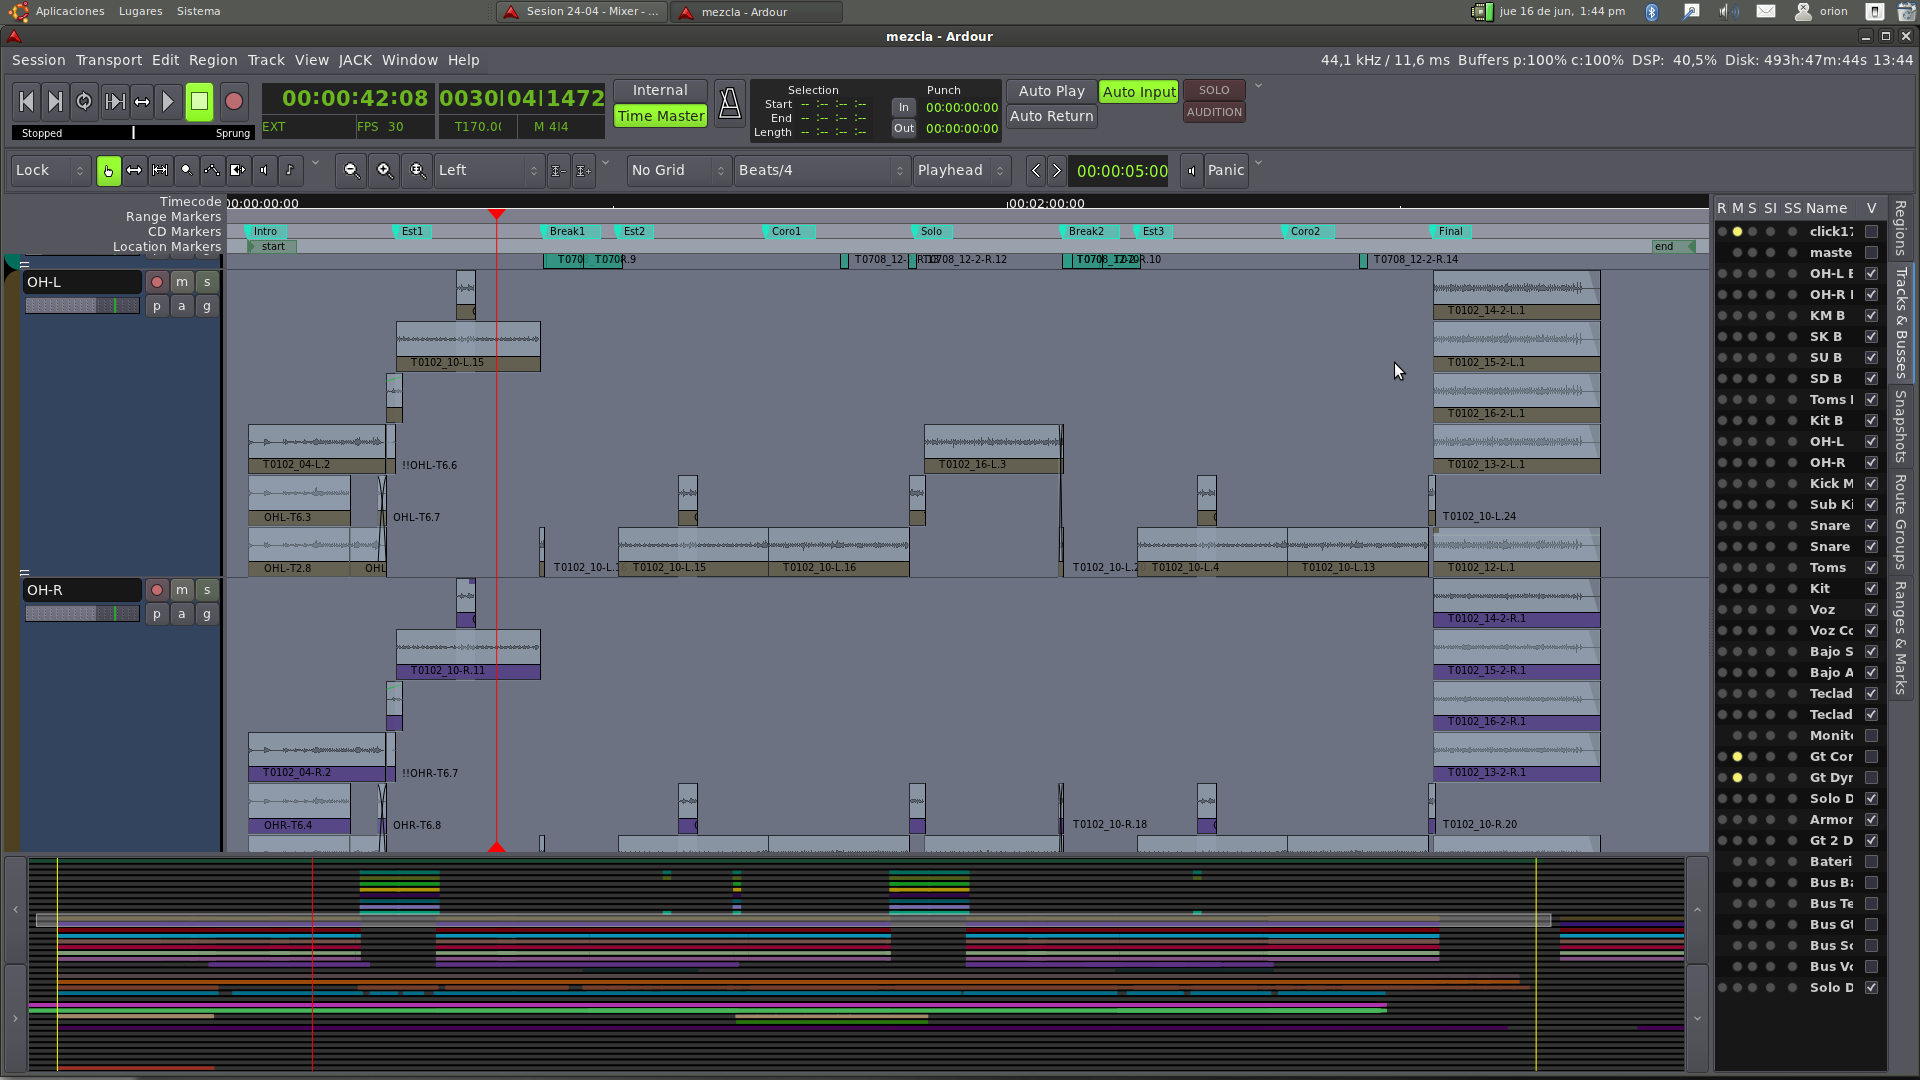This screenshot has height=1080, width=1920.
Task: Select the Range tool icon
Action: point(133,171)
